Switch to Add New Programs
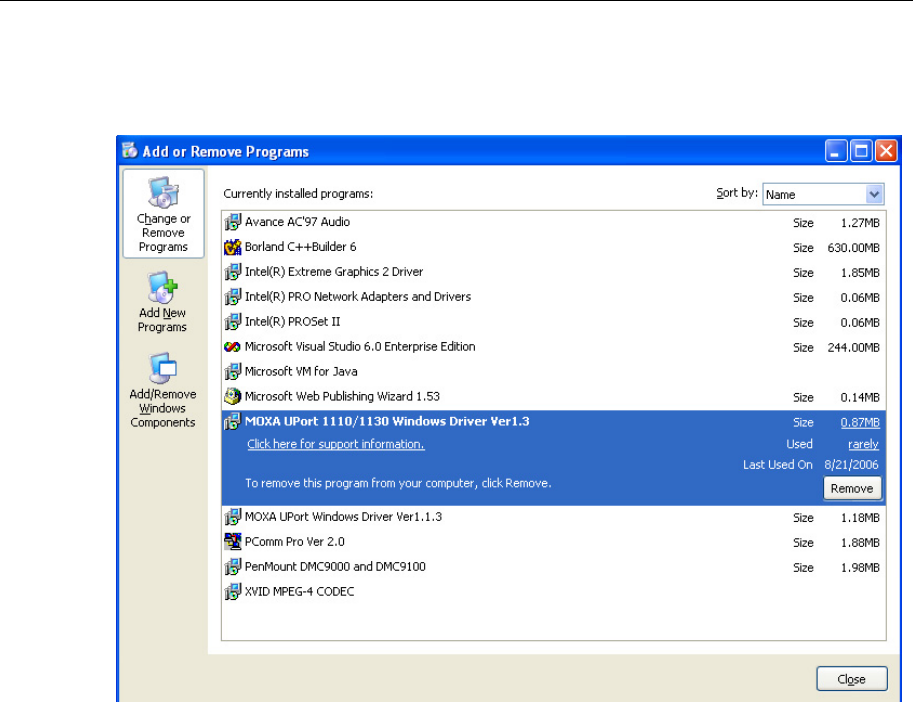913x702 pixels. [163, 303]
